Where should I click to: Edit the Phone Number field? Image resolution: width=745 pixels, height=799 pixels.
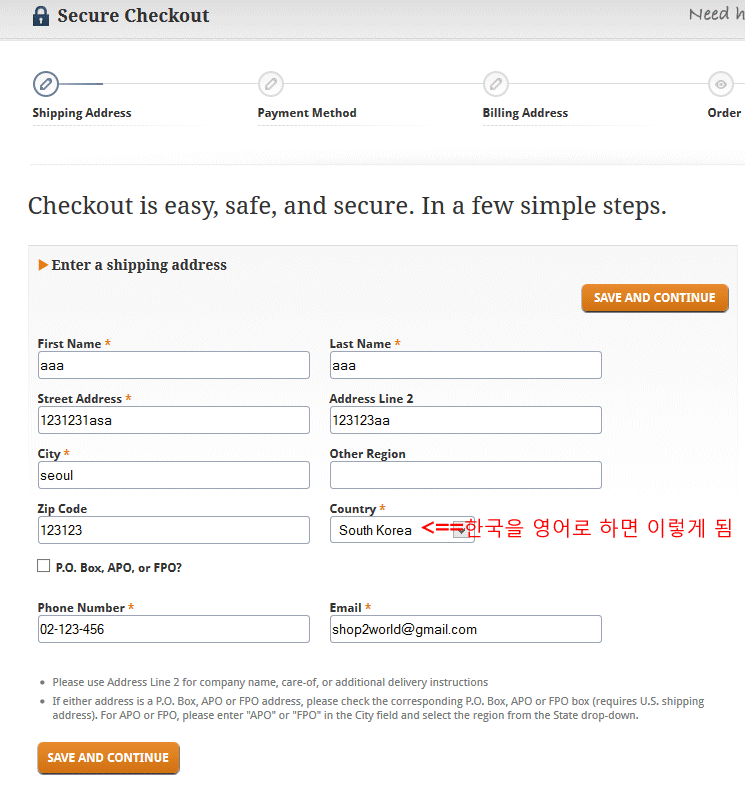(174, 629)
